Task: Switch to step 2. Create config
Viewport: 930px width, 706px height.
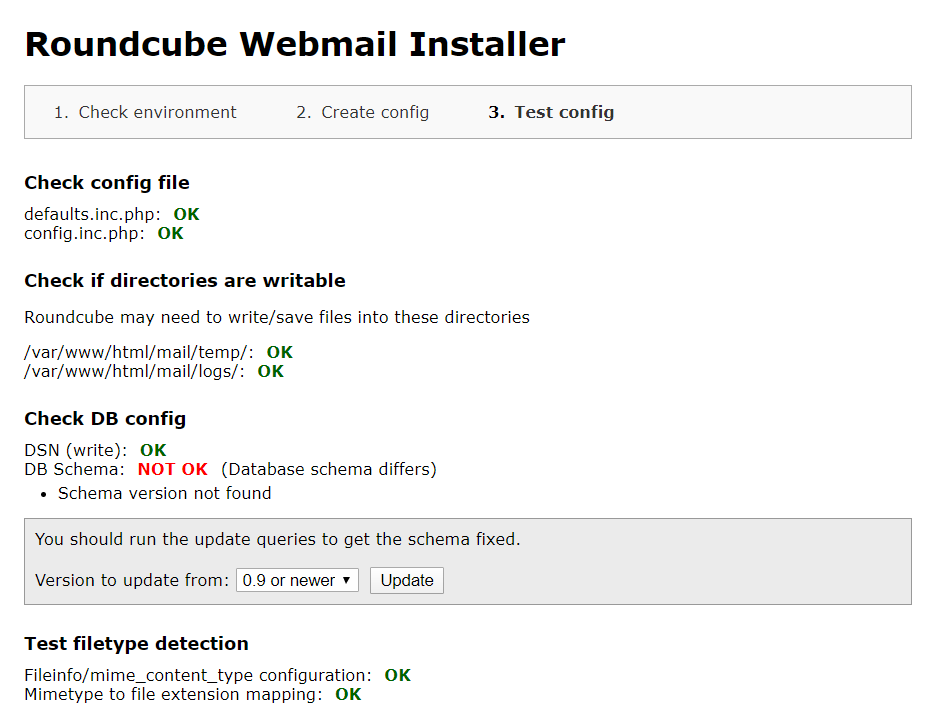Action: 362,112
